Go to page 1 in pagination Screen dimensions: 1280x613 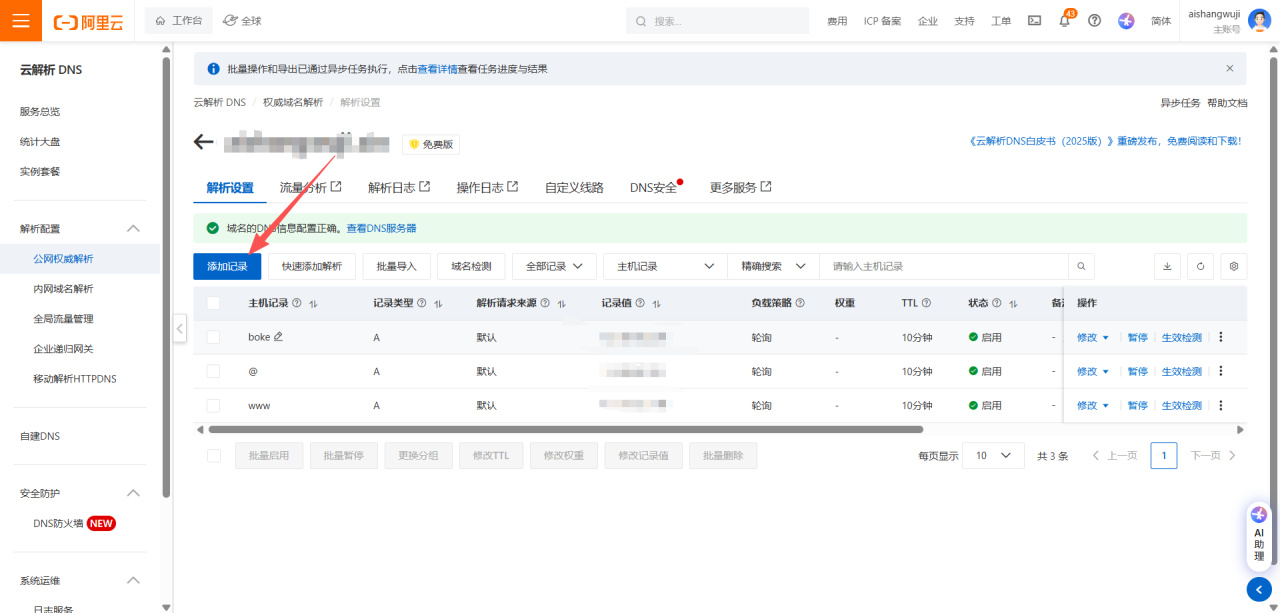[1163, 455]
